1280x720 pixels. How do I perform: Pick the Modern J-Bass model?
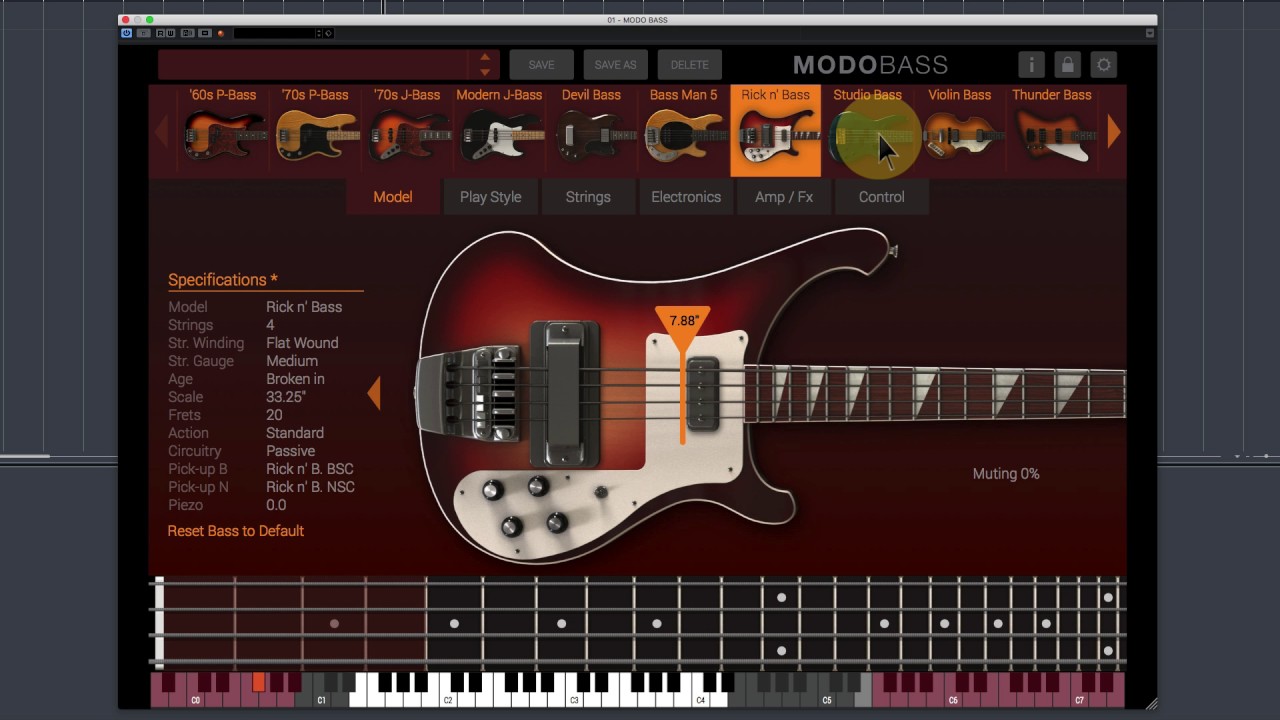[499, 131]
